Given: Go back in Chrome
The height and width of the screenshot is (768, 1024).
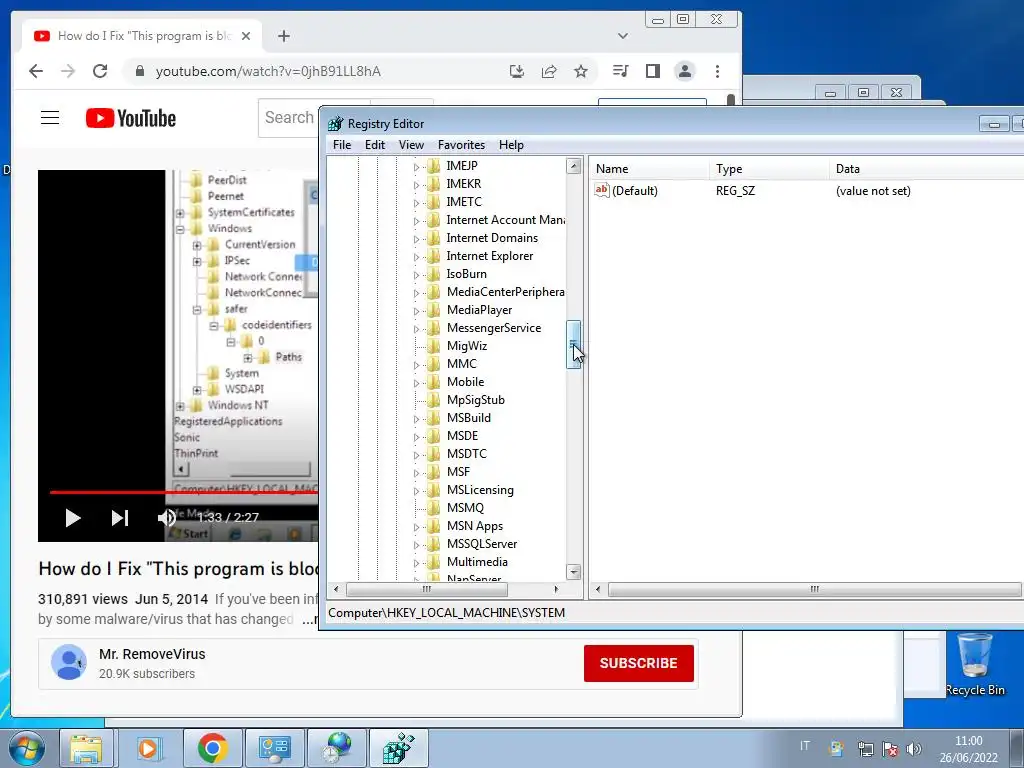Looking at the screenshot, I should click(36, 71).
